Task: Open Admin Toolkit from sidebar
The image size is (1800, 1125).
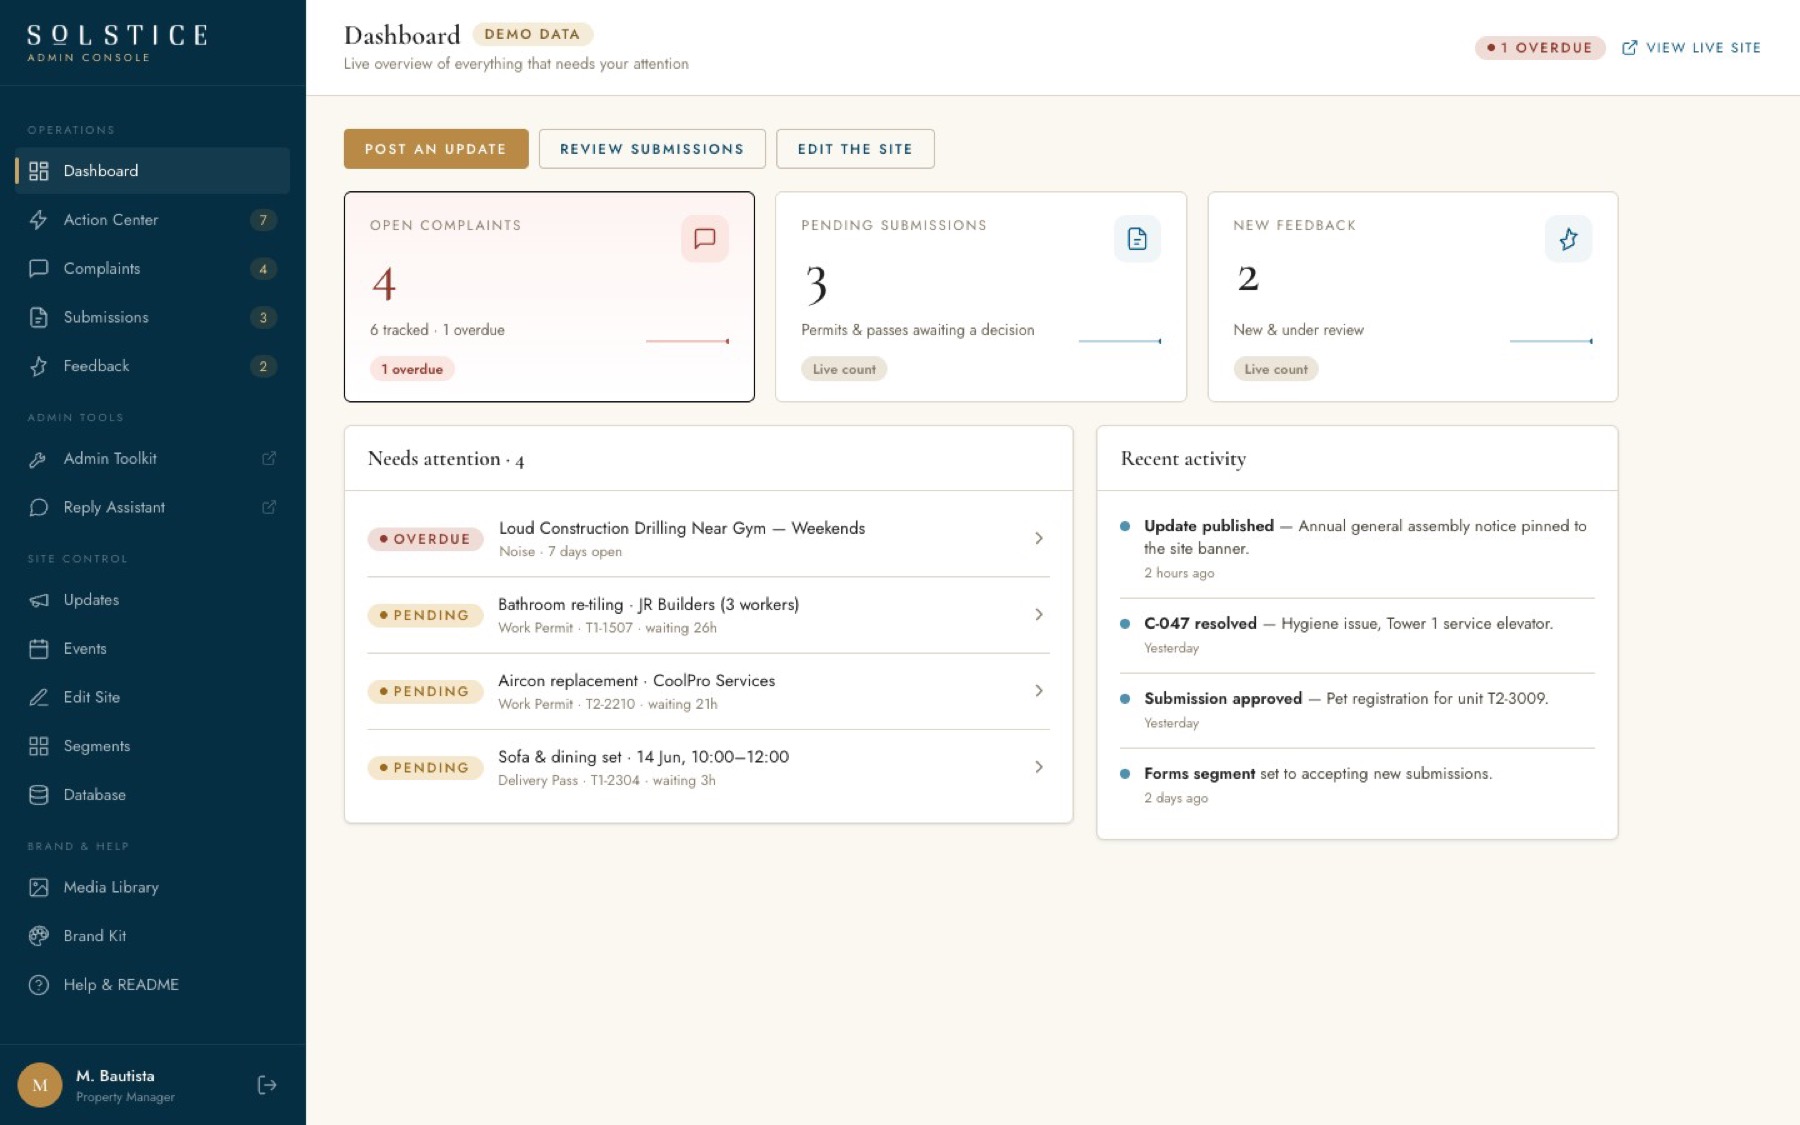Action: [x=152, y=459]
